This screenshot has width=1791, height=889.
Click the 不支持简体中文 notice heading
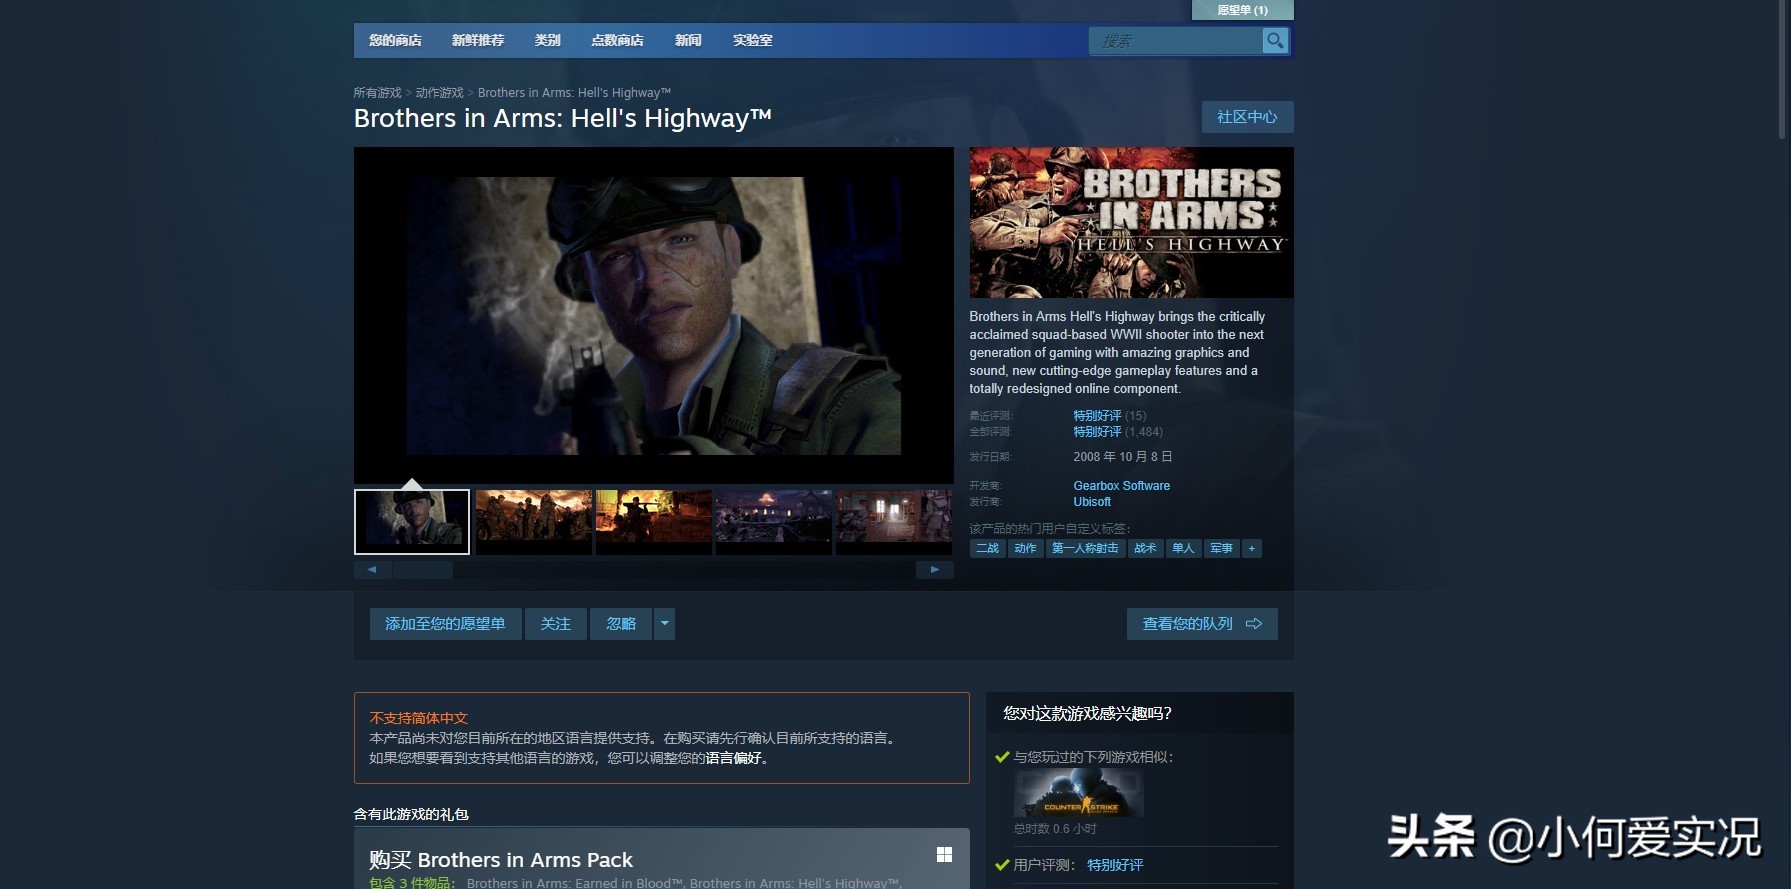pos(418,718)
